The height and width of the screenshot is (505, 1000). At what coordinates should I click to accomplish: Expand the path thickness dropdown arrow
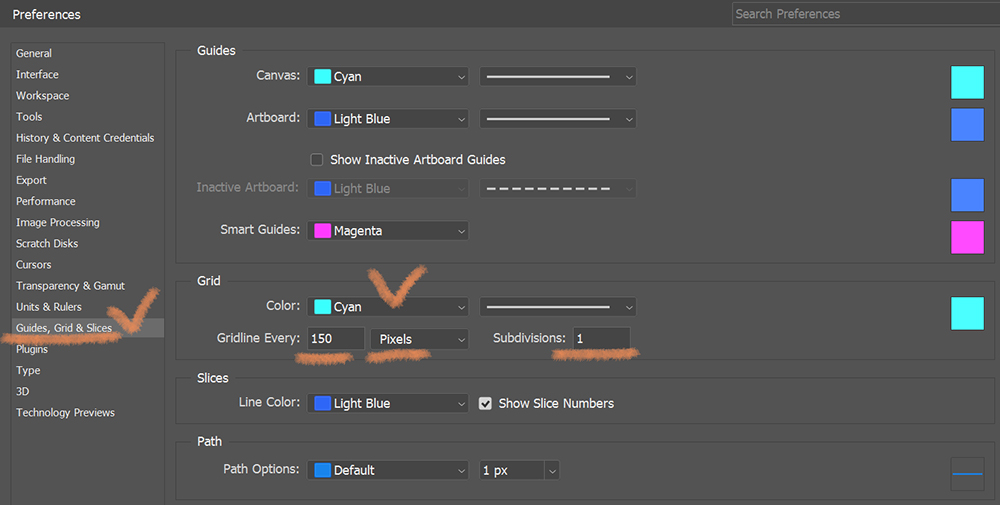tap(552, 471)
